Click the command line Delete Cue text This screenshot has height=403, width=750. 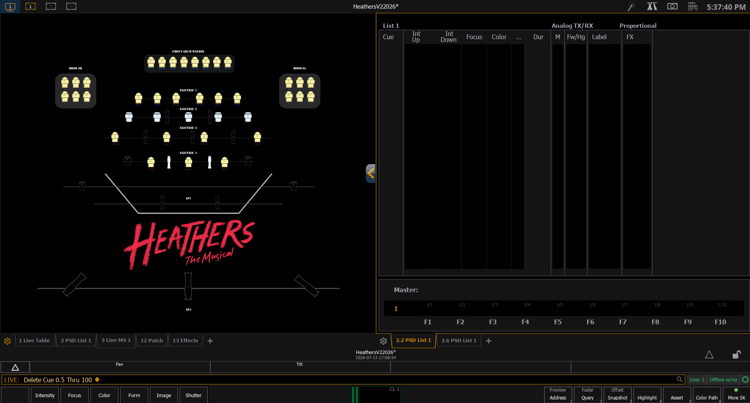58,380
